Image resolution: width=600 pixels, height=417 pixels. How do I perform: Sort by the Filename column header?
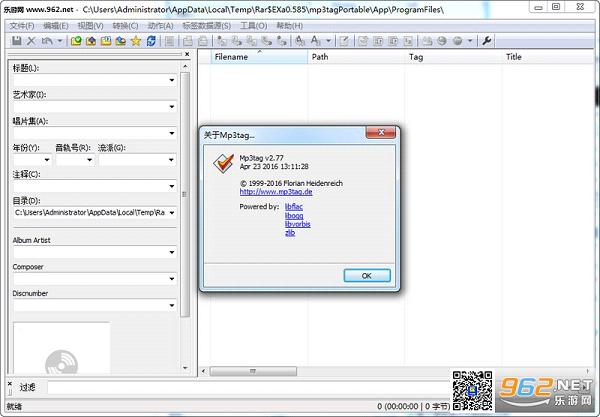tap(259, 57)
